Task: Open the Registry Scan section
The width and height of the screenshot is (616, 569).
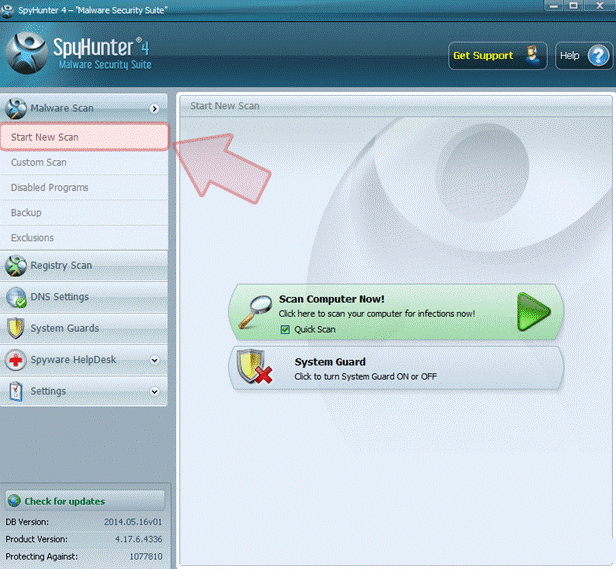Action: (84, 266)
